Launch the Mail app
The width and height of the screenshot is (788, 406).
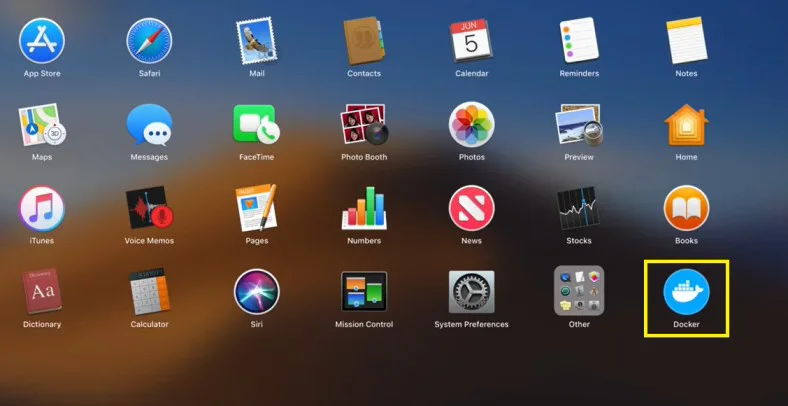click(256, 41)
